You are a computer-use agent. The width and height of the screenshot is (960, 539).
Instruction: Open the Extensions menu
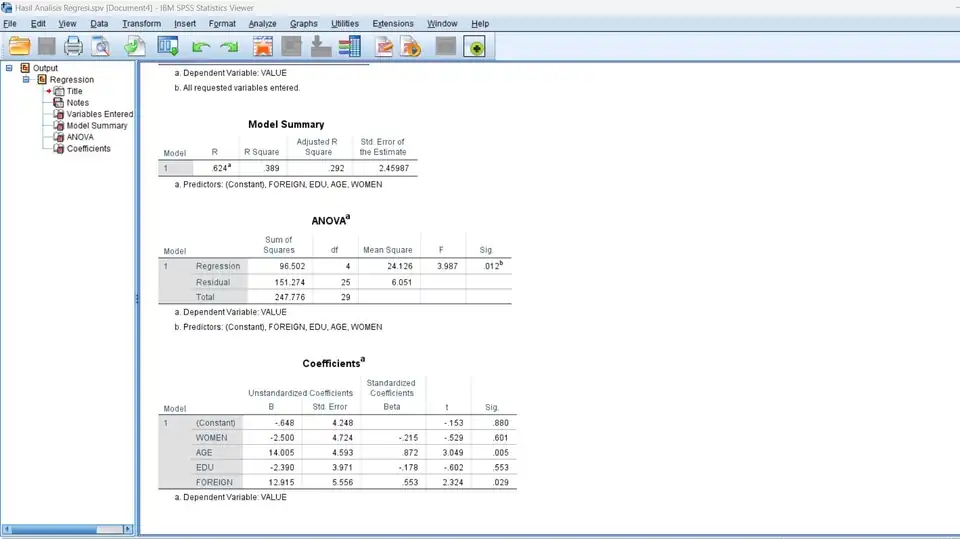(393, 23)
